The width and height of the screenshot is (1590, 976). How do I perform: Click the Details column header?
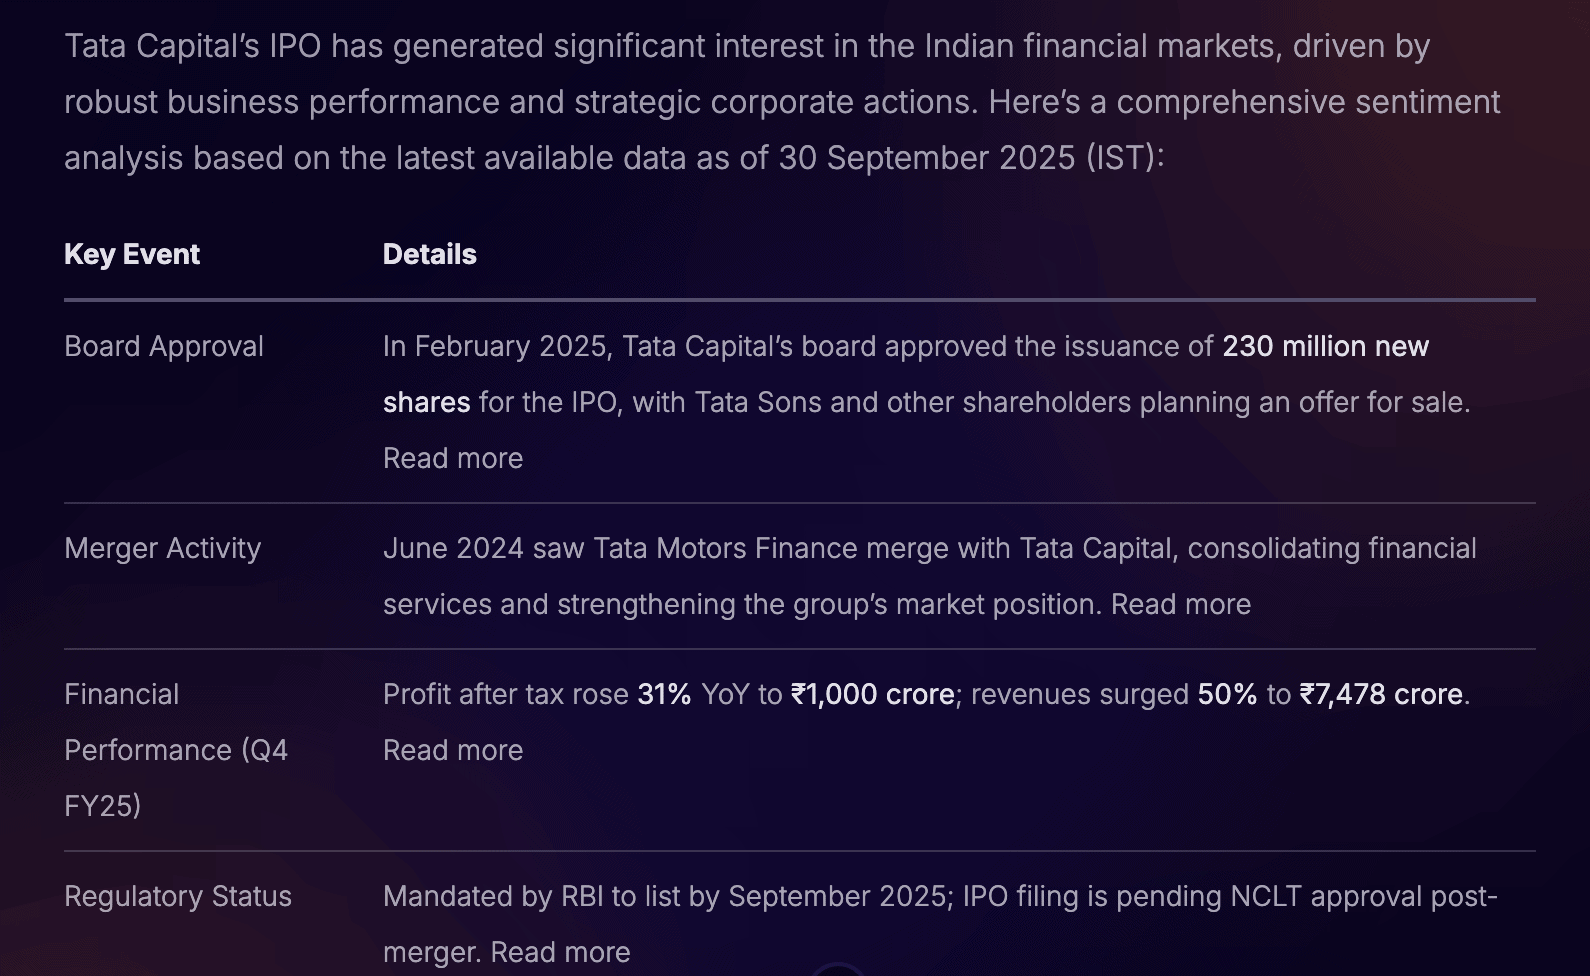click(x=430, y=254)
